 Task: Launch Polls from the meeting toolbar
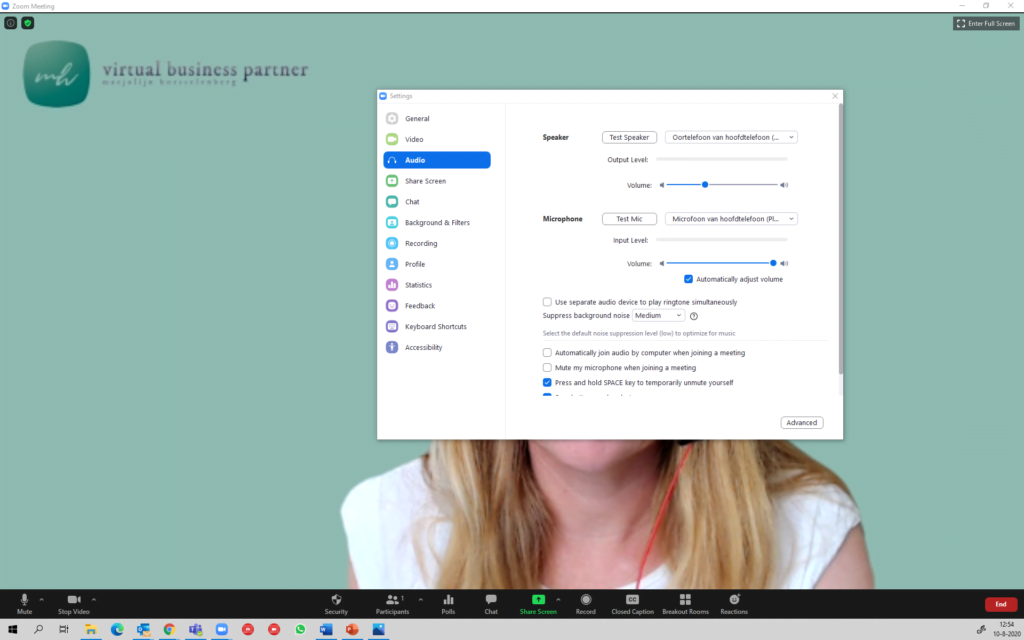point(448,599)
